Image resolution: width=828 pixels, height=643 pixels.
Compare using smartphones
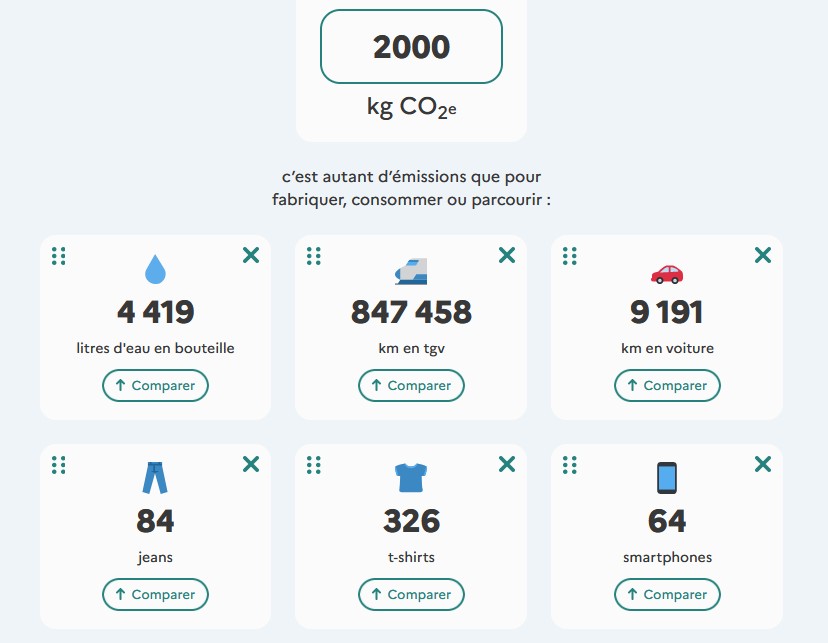point(667,594)
